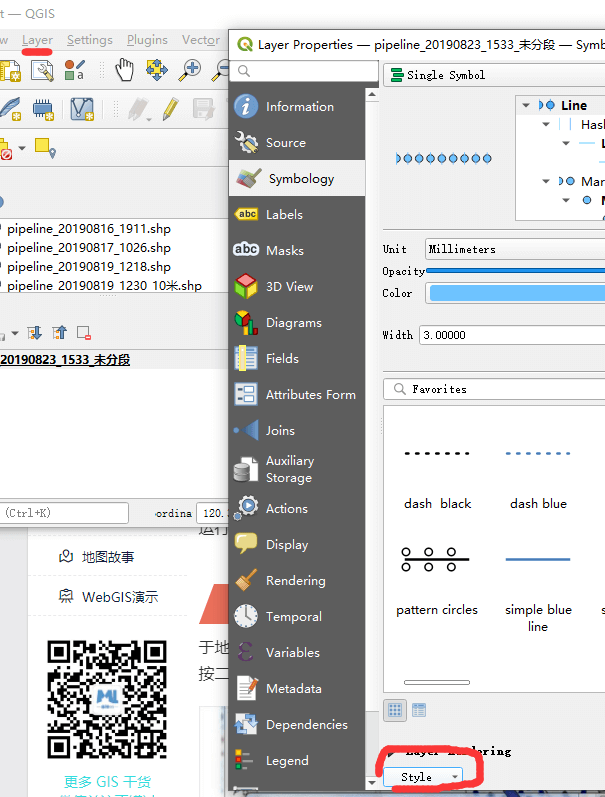
Task: Collapse the Line symbol tree node
Action: (526, 105)
